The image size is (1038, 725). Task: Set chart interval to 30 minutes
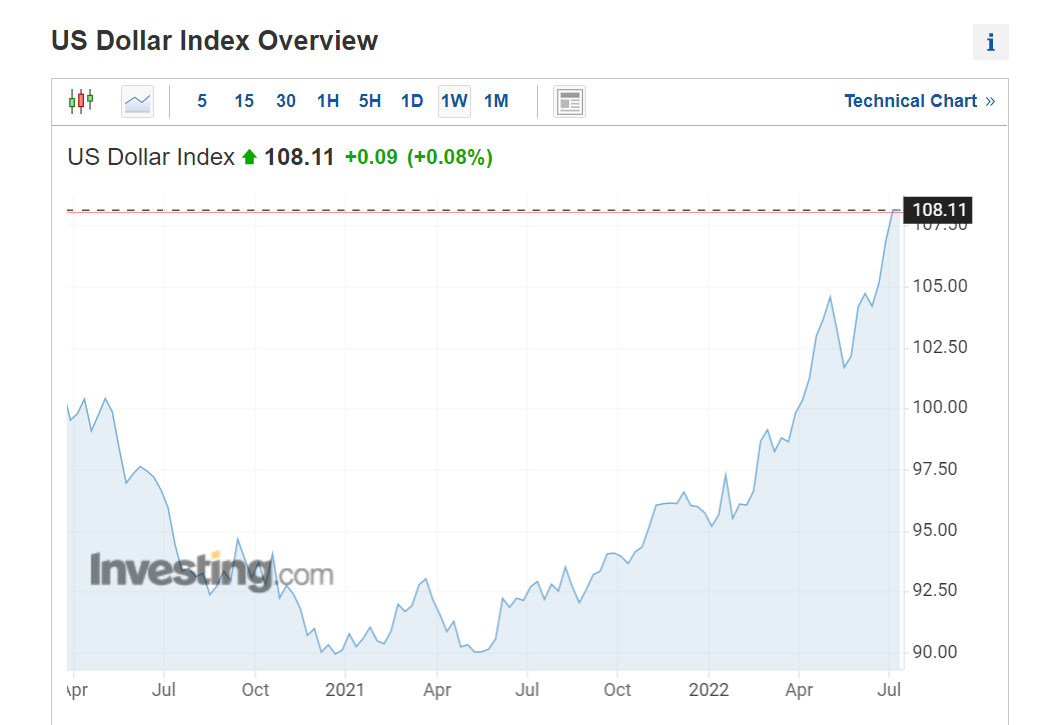(x=286, y=101)
